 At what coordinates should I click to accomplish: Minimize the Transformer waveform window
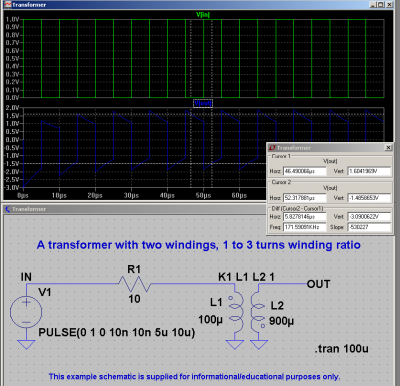373,5
